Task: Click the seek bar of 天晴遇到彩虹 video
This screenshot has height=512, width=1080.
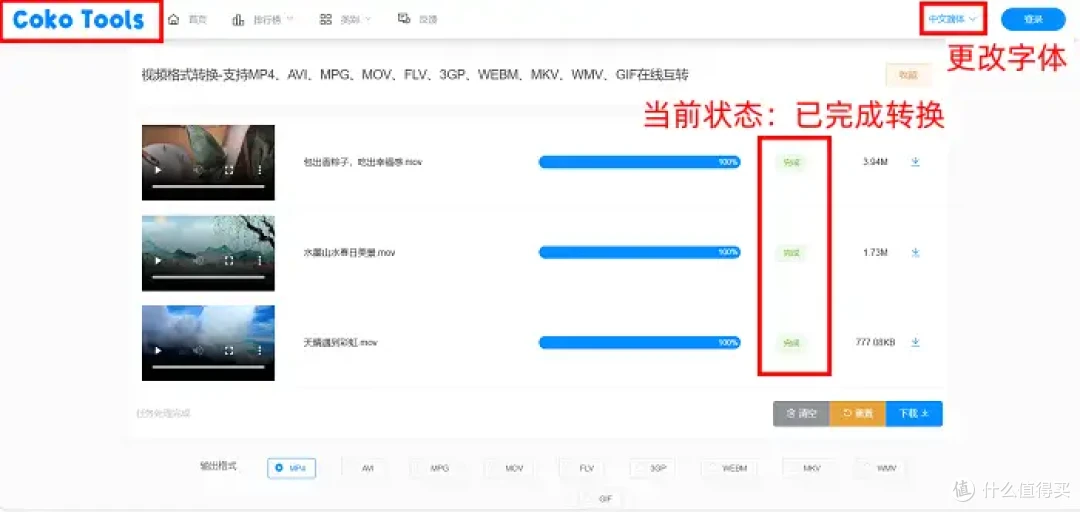Action: coord(208,367)
